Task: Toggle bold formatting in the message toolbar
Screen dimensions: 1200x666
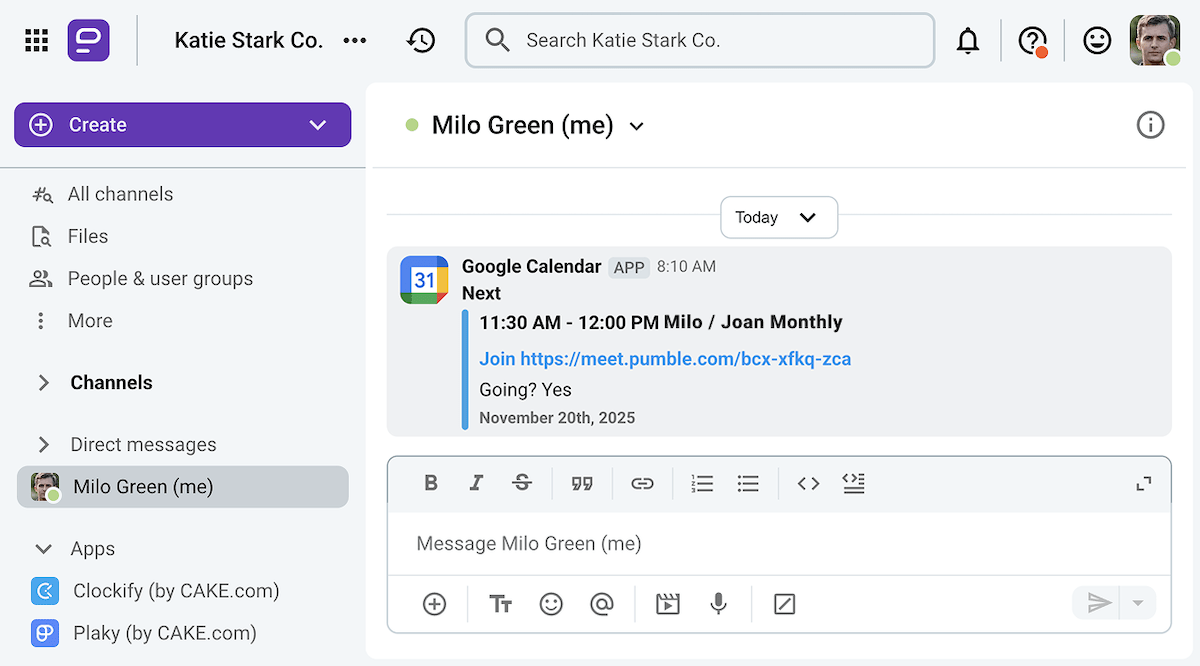Action: click(431, 483)
